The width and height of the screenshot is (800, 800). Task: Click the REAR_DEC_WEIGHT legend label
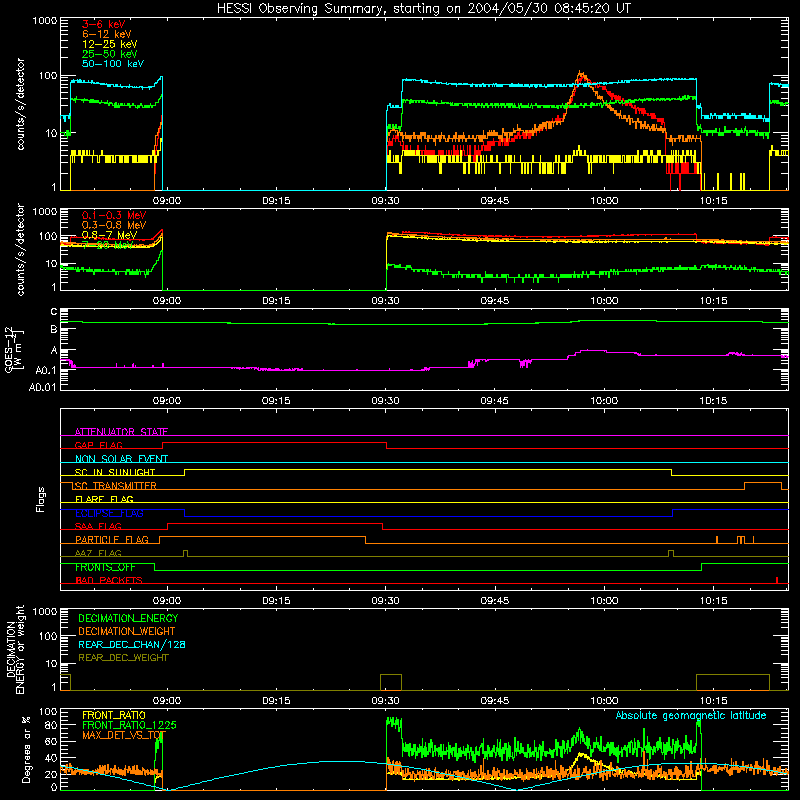pos(123,658)
